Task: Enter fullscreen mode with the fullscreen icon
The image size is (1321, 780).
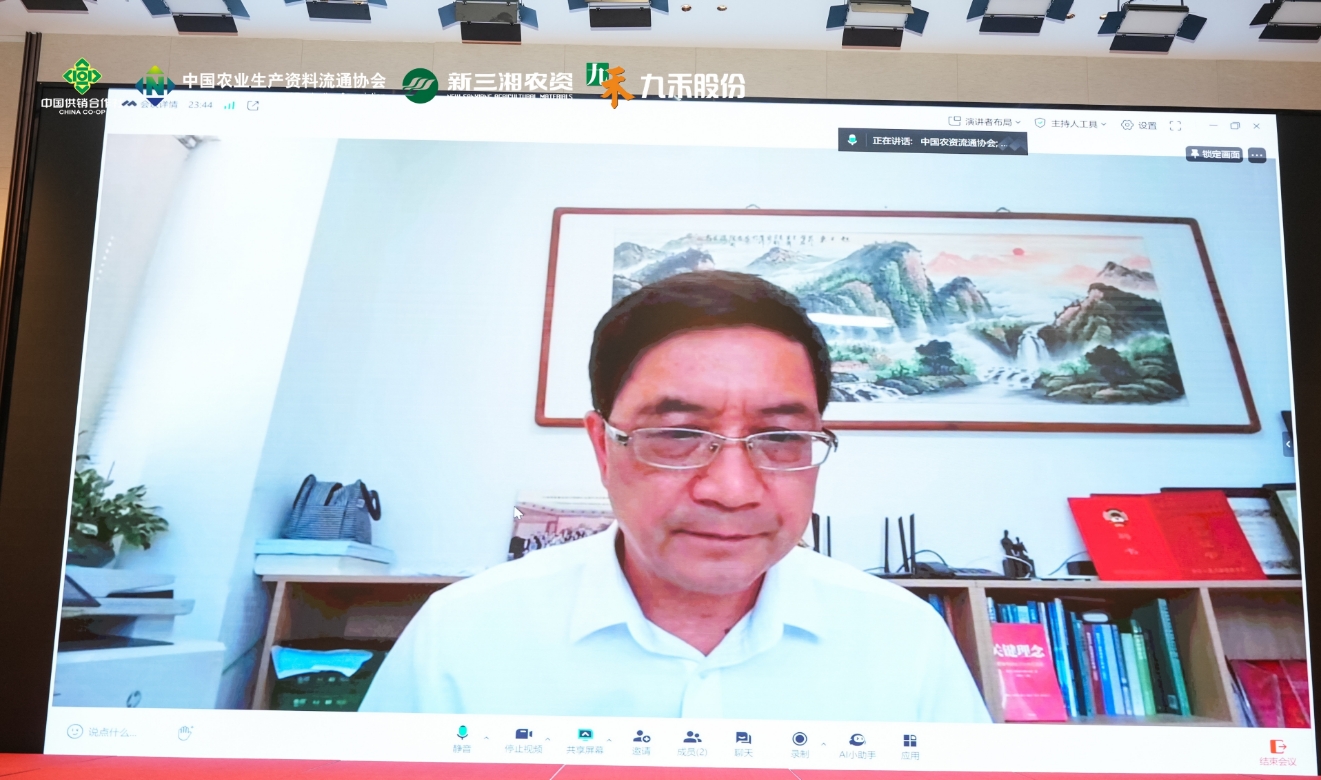Action: (1175, 125)
